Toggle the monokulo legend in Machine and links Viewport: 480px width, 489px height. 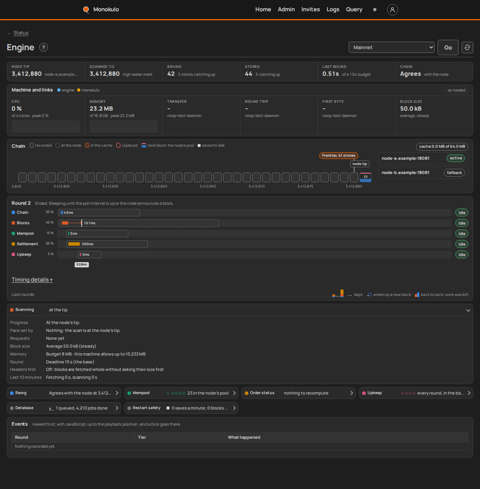88,90
